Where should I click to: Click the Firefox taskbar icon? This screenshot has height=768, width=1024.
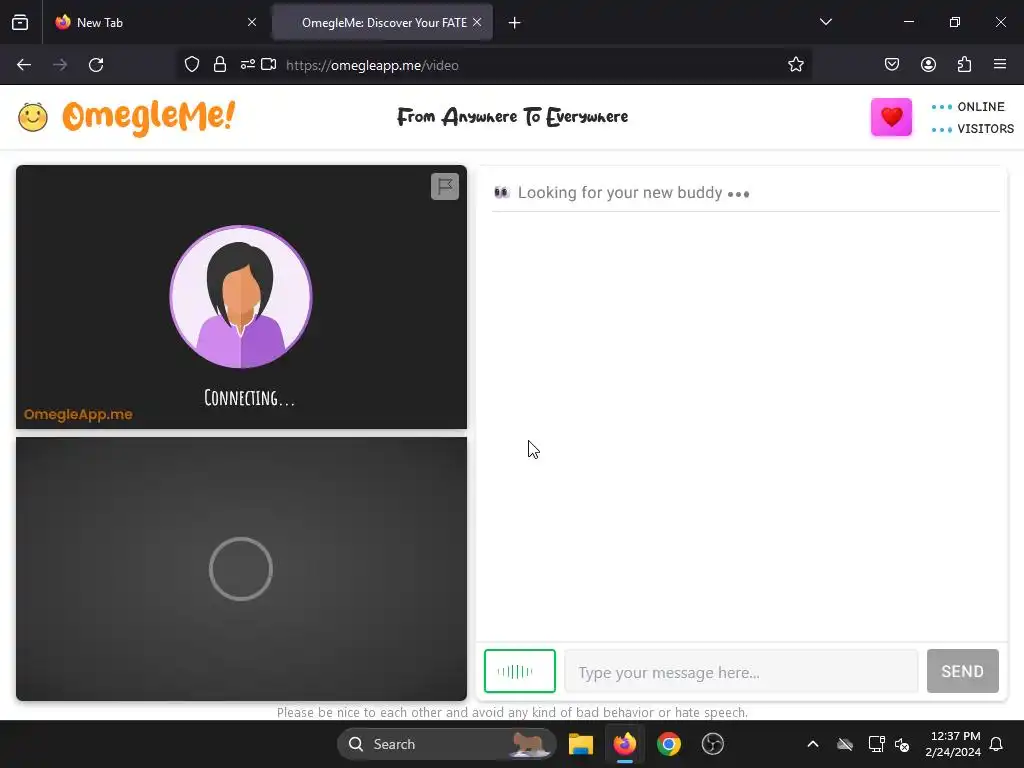pyautogui.click(x=625, y=744)
